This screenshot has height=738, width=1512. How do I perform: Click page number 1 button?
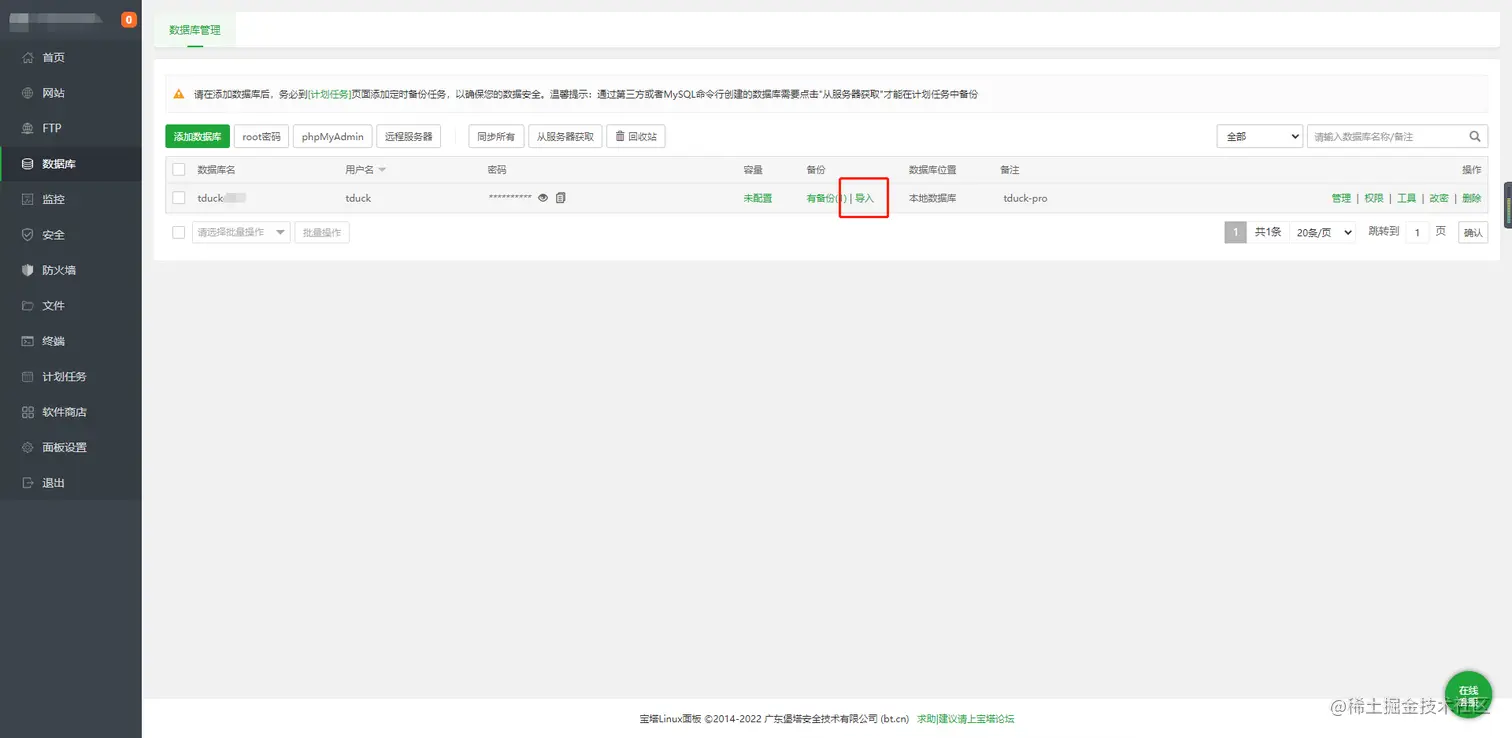click(x=1236, y=232)
